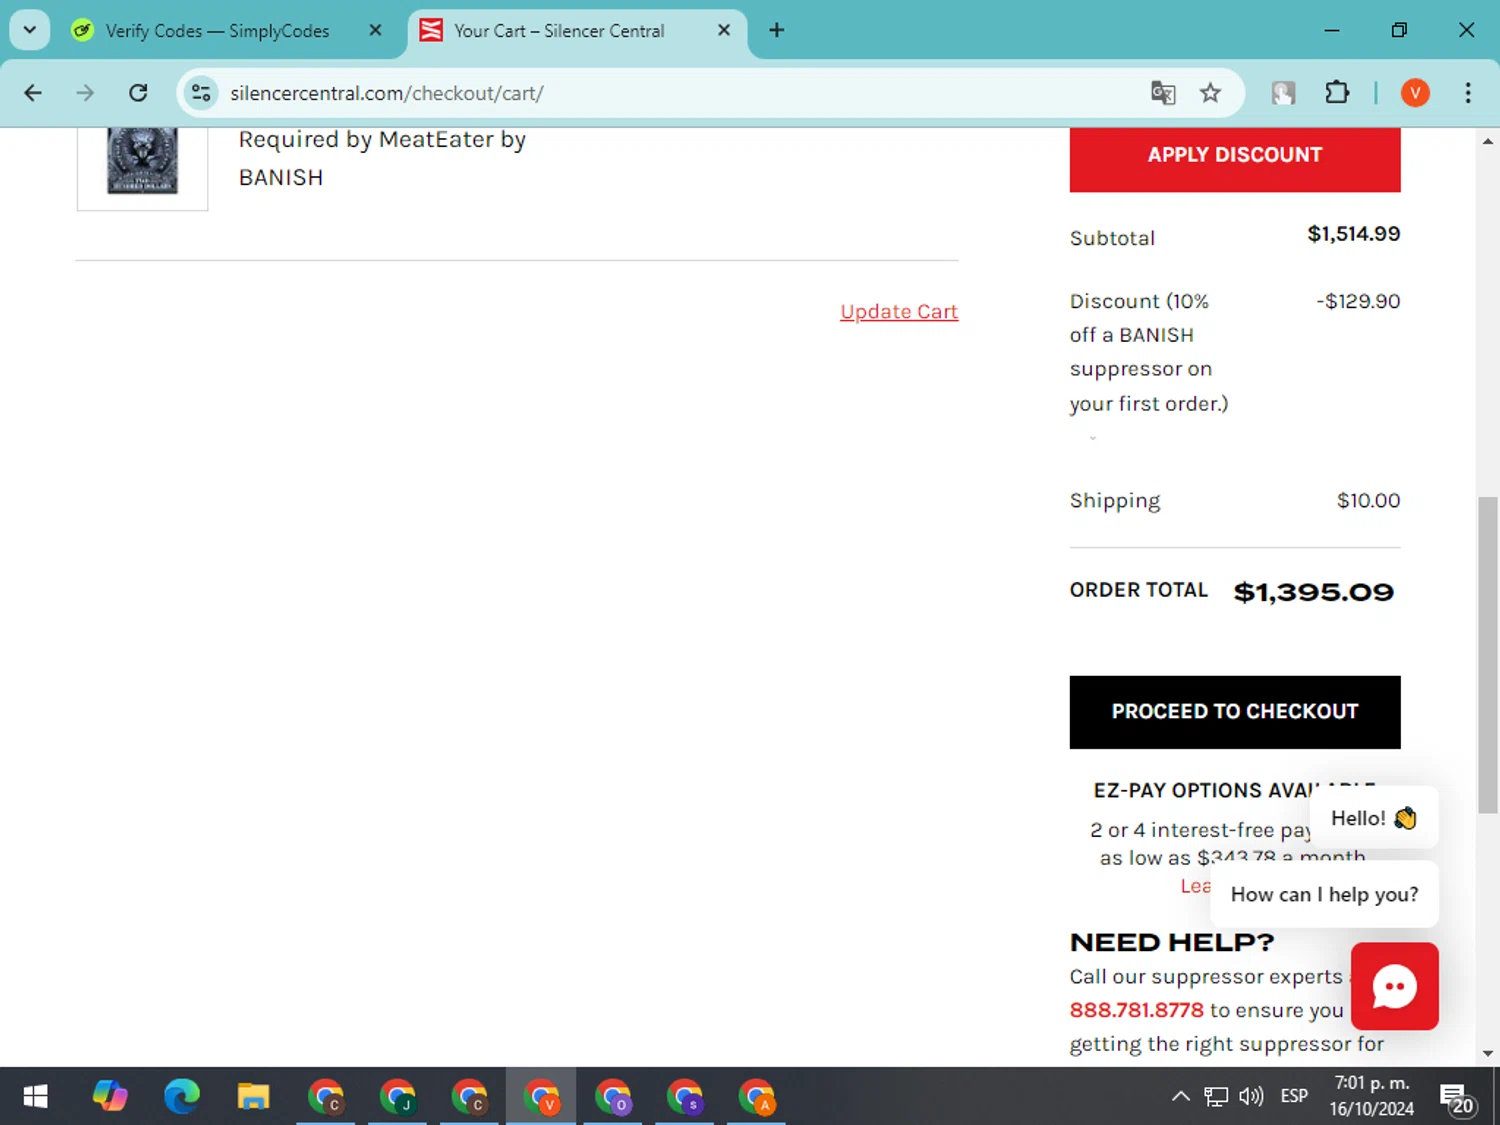Expand the discount details small chevron
The width and height of the screenshot is (1500, 1125).
click(x=1093, y=438)
